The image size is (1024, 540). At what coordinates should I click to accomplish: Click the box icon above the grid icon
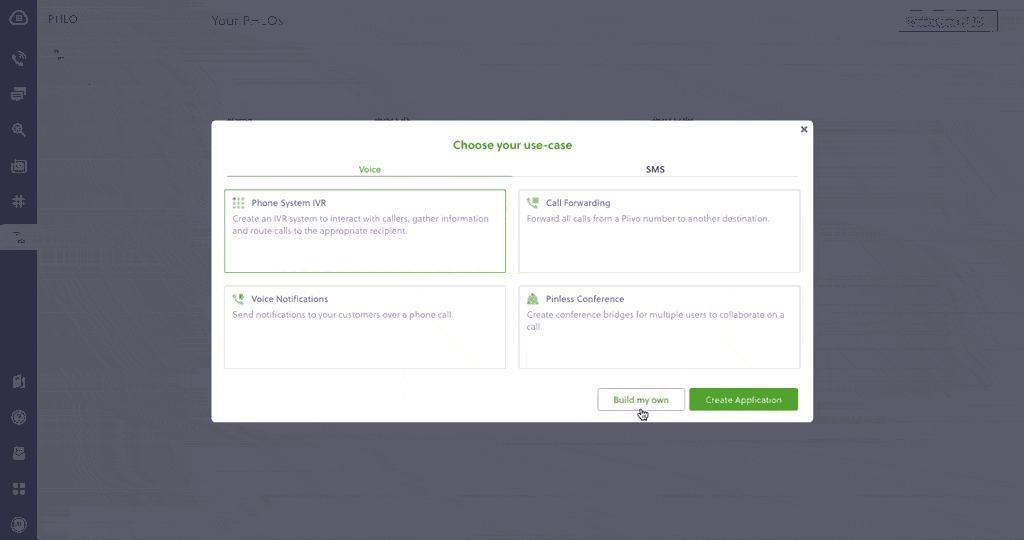click(18, 453)
